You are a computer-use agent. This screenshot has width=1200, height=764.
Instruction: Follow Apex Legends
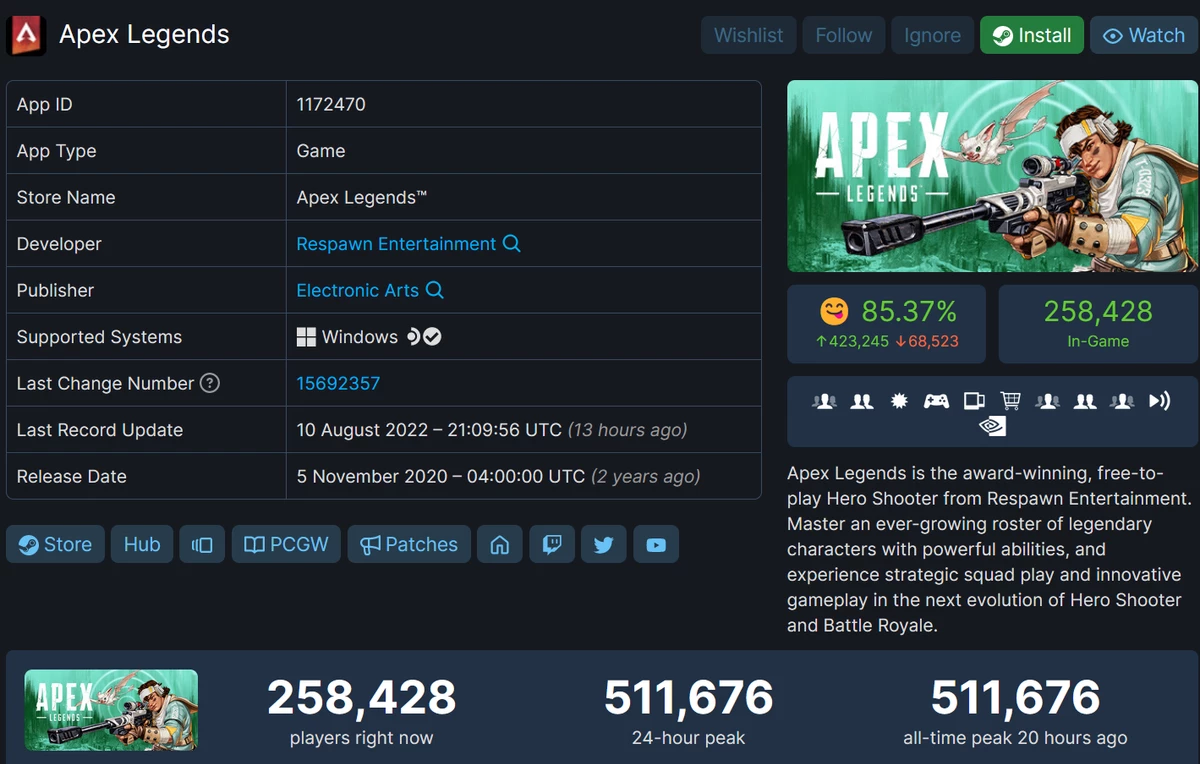pyautogui.click(x=844, y=35)
